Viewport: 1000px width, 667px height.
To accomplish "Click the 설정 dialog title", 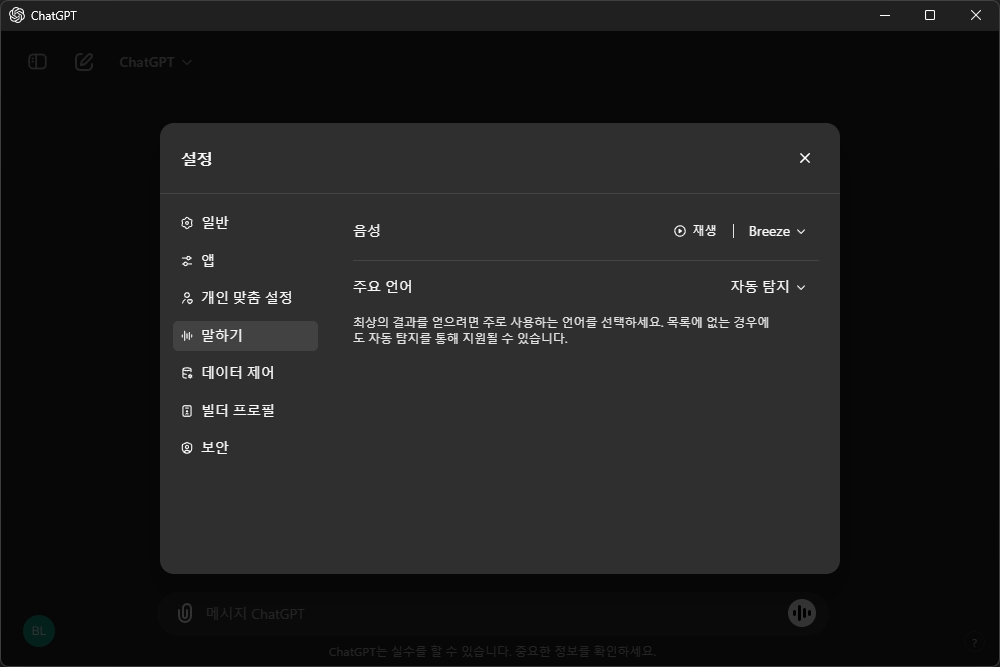I will pos(196,159).
